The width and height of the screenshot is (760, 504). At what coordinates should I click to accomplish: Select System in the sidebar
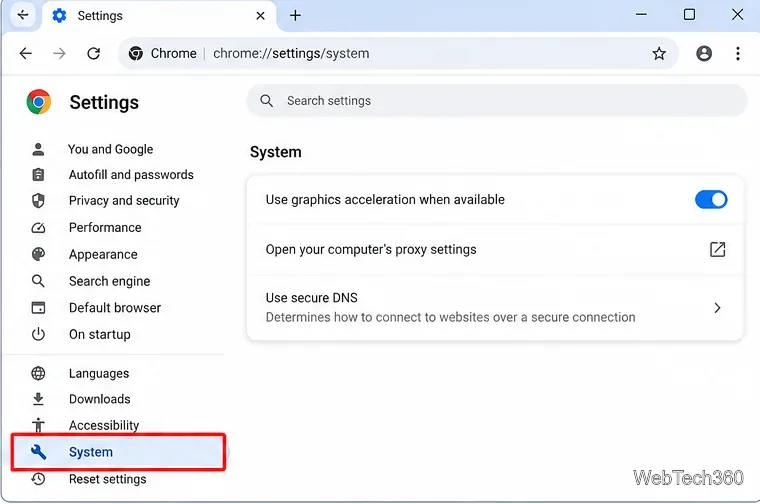pyautogui.click(x=118, y=452)
